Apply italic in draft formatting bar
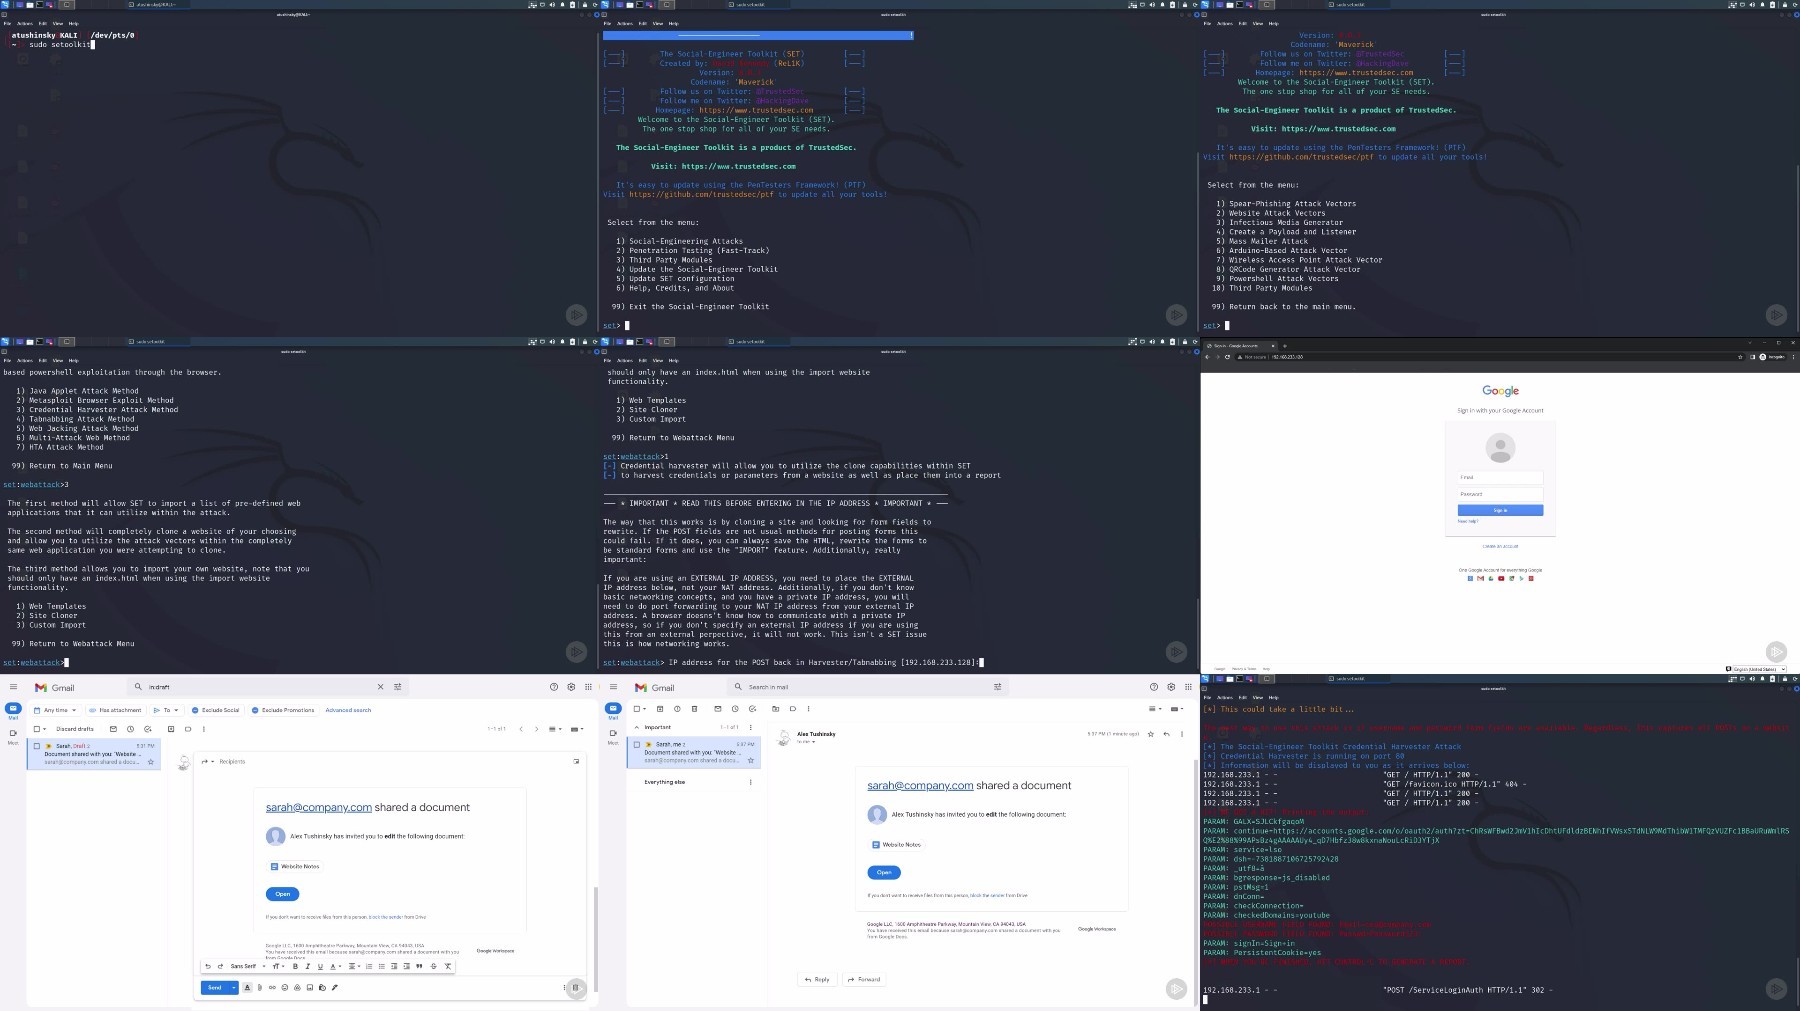This screenshot has width=1800, height=1011. [307, 966]
